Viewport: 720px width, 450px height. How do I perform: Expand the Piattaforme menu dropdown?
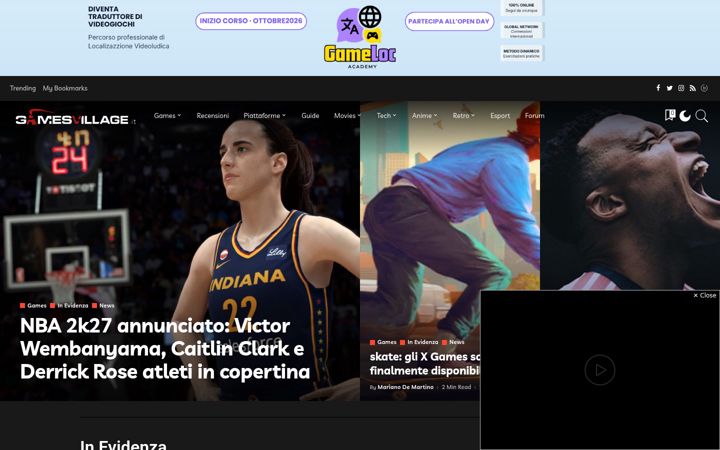click(264, 116)
